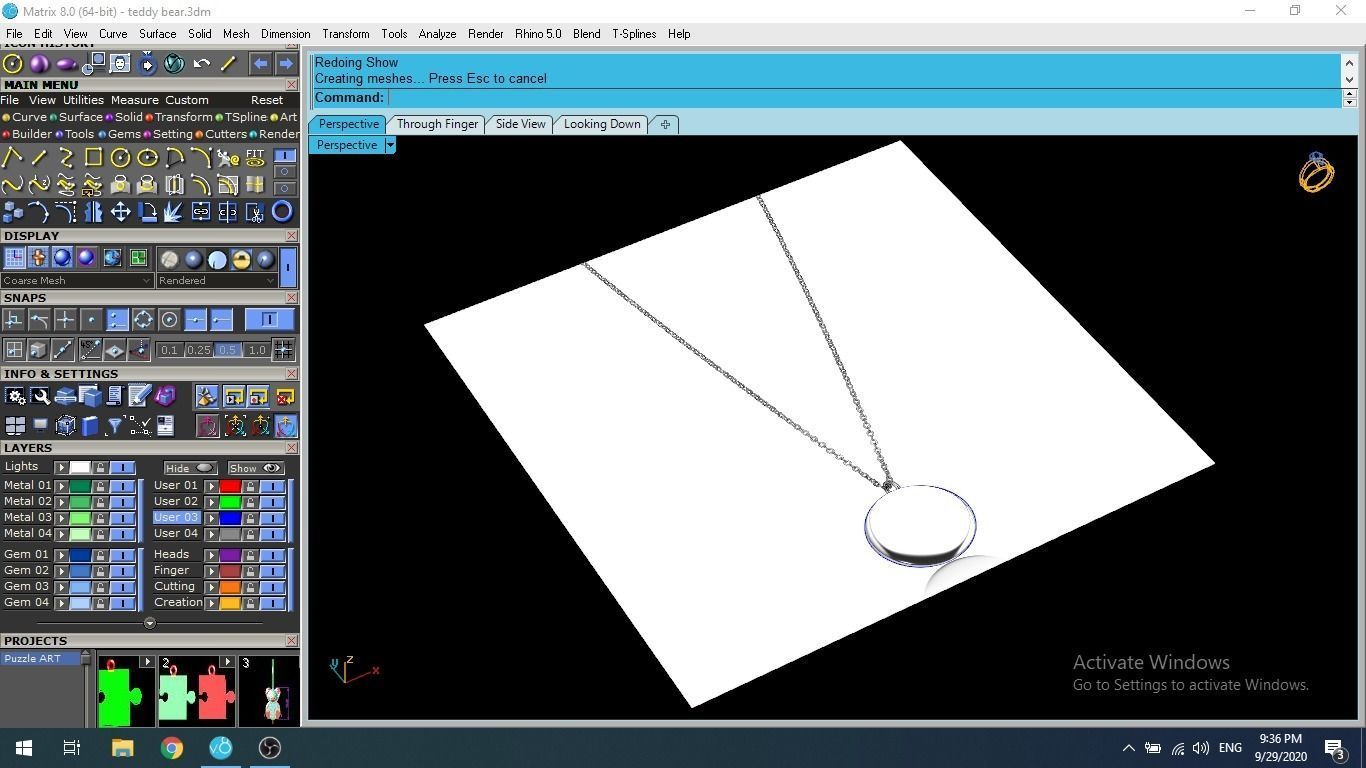Screen dimensions: 1366x768
Task: Click the four-viewport layout icon
Action: (15, 427)
